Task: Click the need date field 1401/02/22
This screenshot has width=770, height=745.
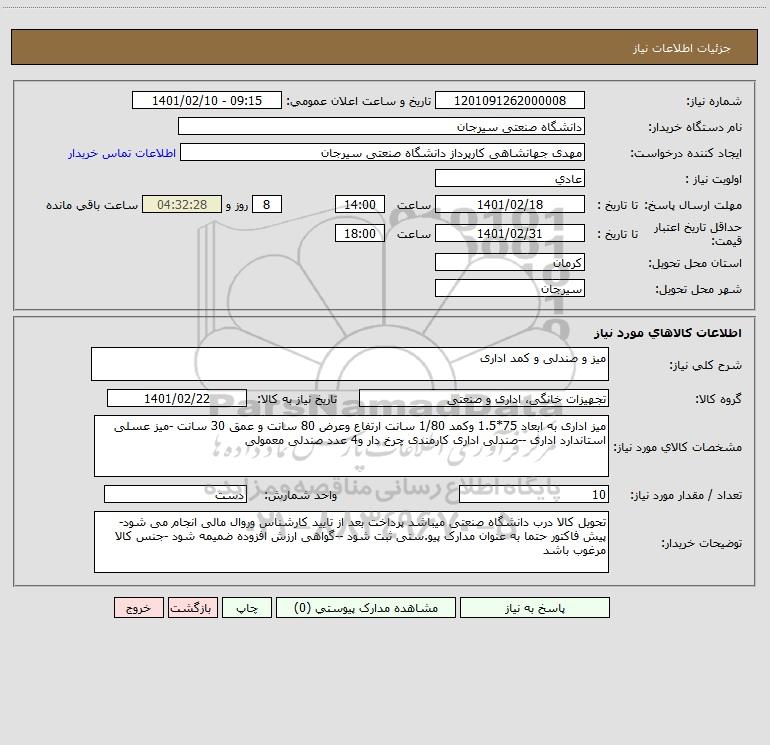Action: (177, 398)
